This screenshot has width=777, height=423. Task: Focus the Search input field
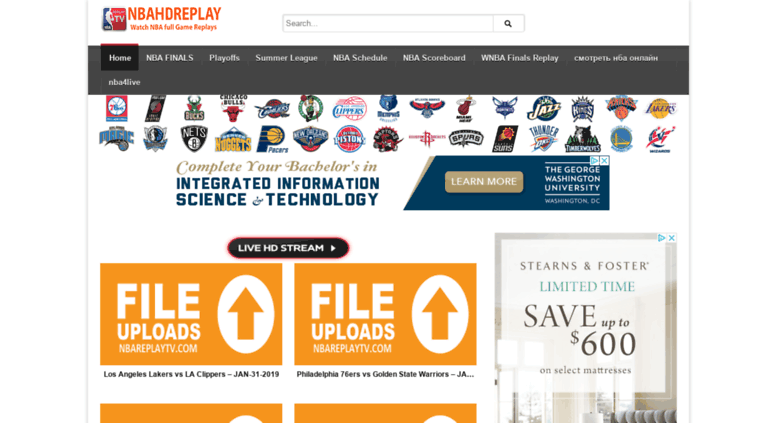coord(388,23)
